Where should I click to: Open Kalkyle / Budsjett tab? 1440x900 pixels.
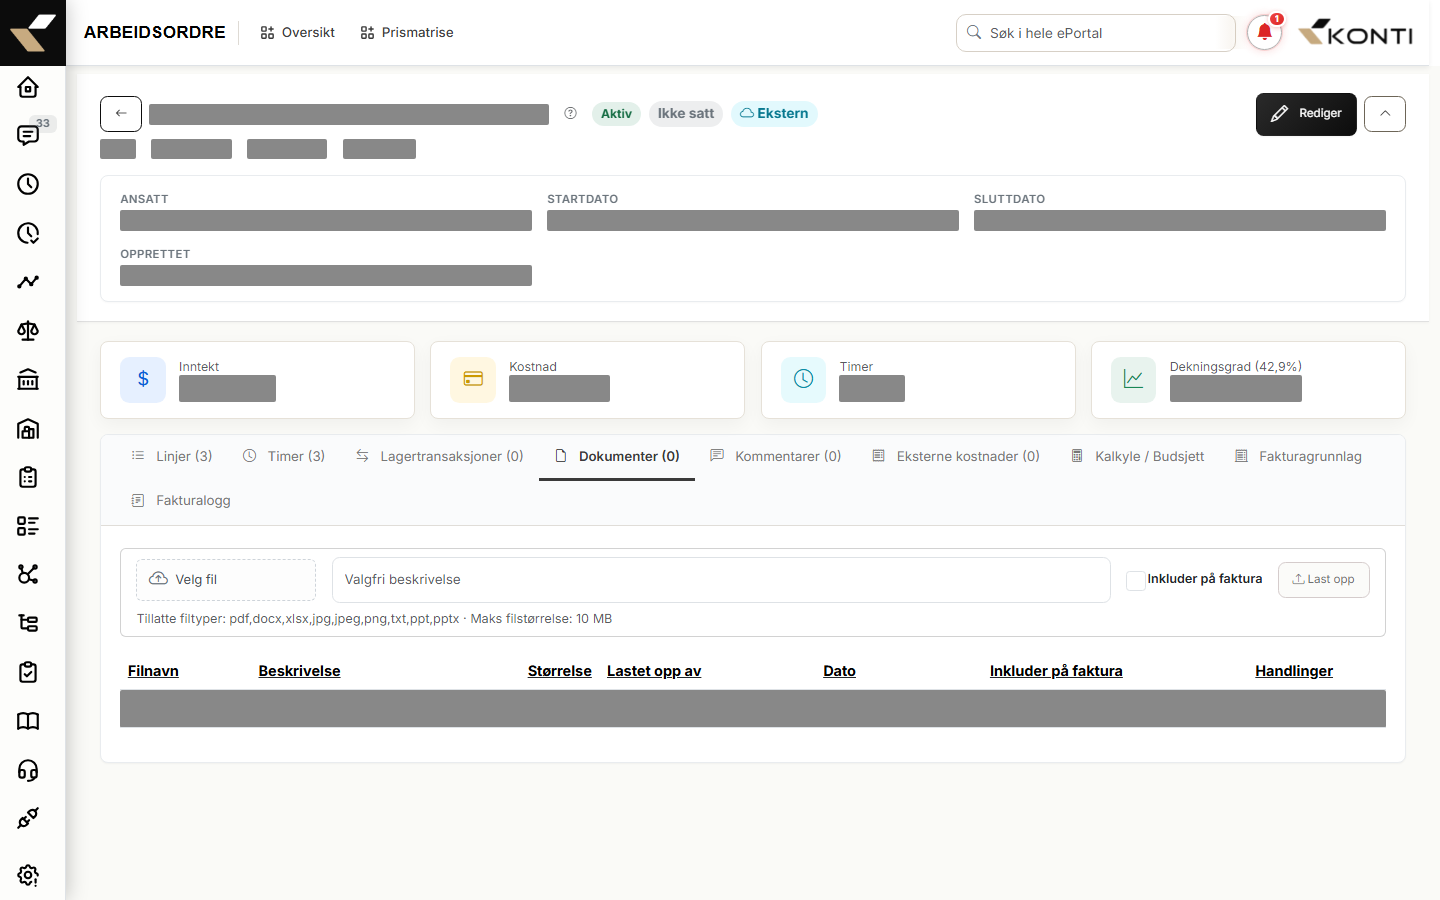click(1138, 456)
